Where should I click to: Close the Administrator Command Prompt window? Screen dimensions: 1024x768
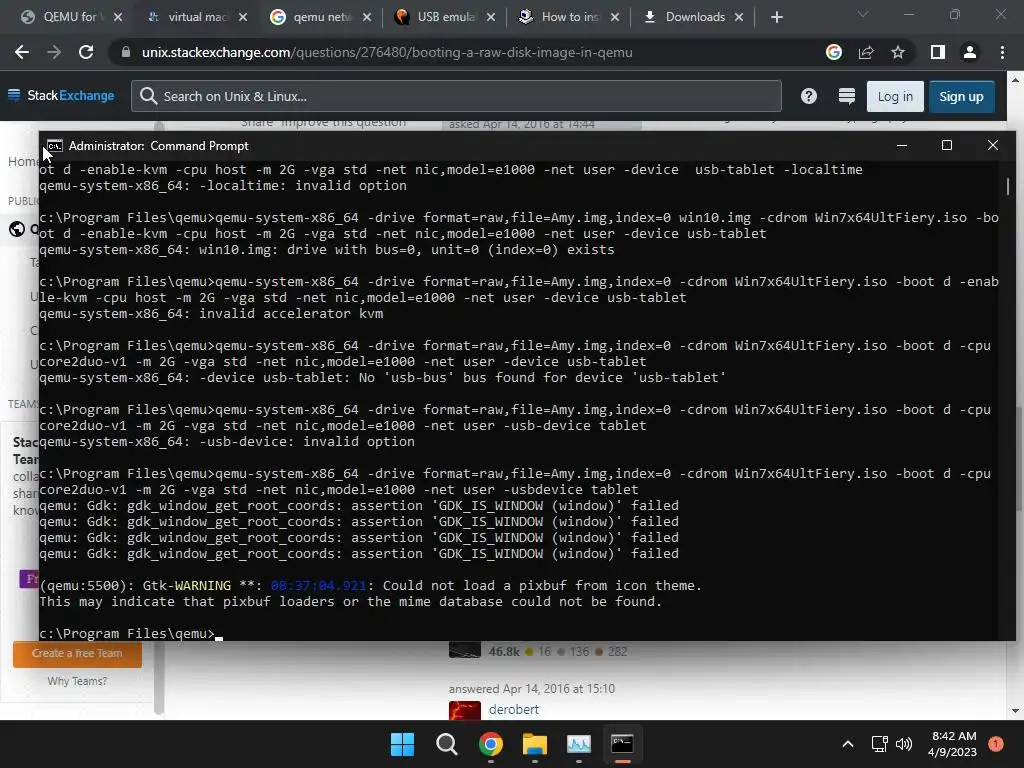pos(993,146)
